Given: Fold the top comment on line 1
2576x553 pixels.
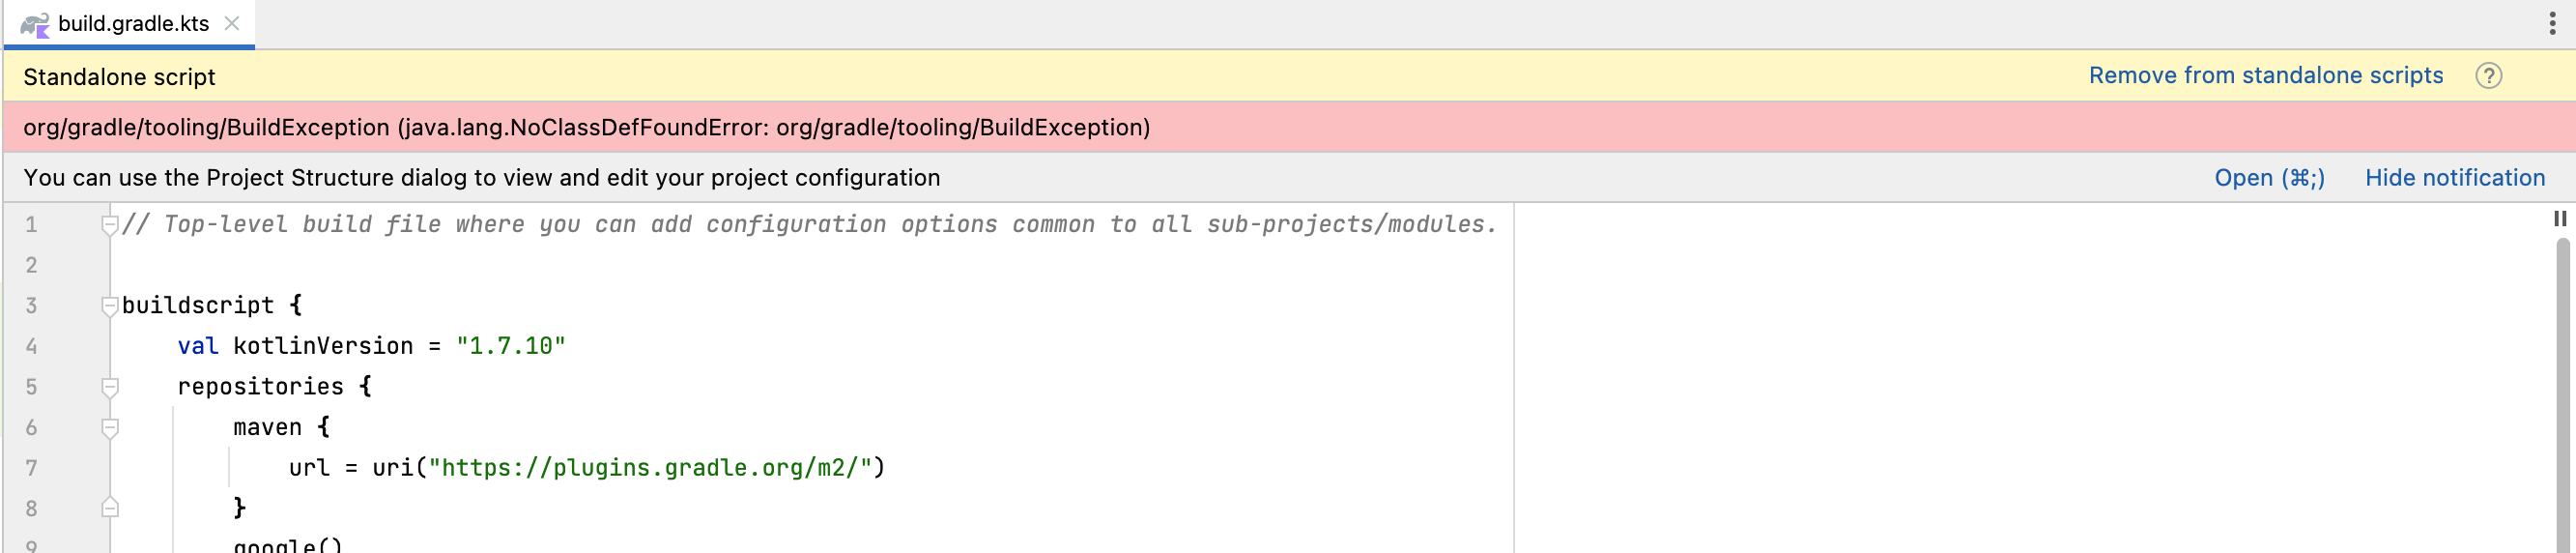Looking at the screenshot, I should [110, 225].
